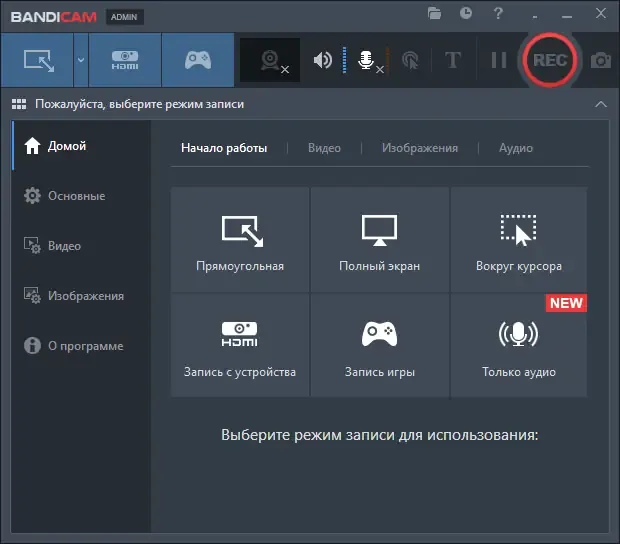Screen dimensions: 620x544
Task: Select rectangle screen recording mode in toolbar
Action: coord(37,60)
